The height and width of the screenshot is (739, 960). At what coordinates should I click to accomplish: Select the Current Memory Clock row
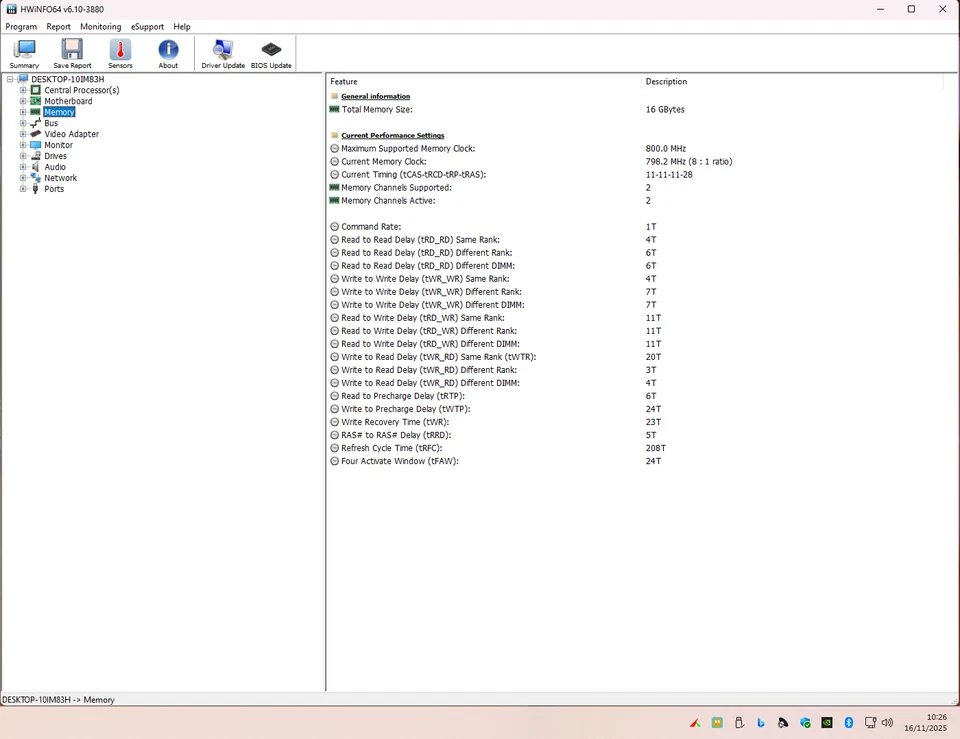[x=634, y=162]
